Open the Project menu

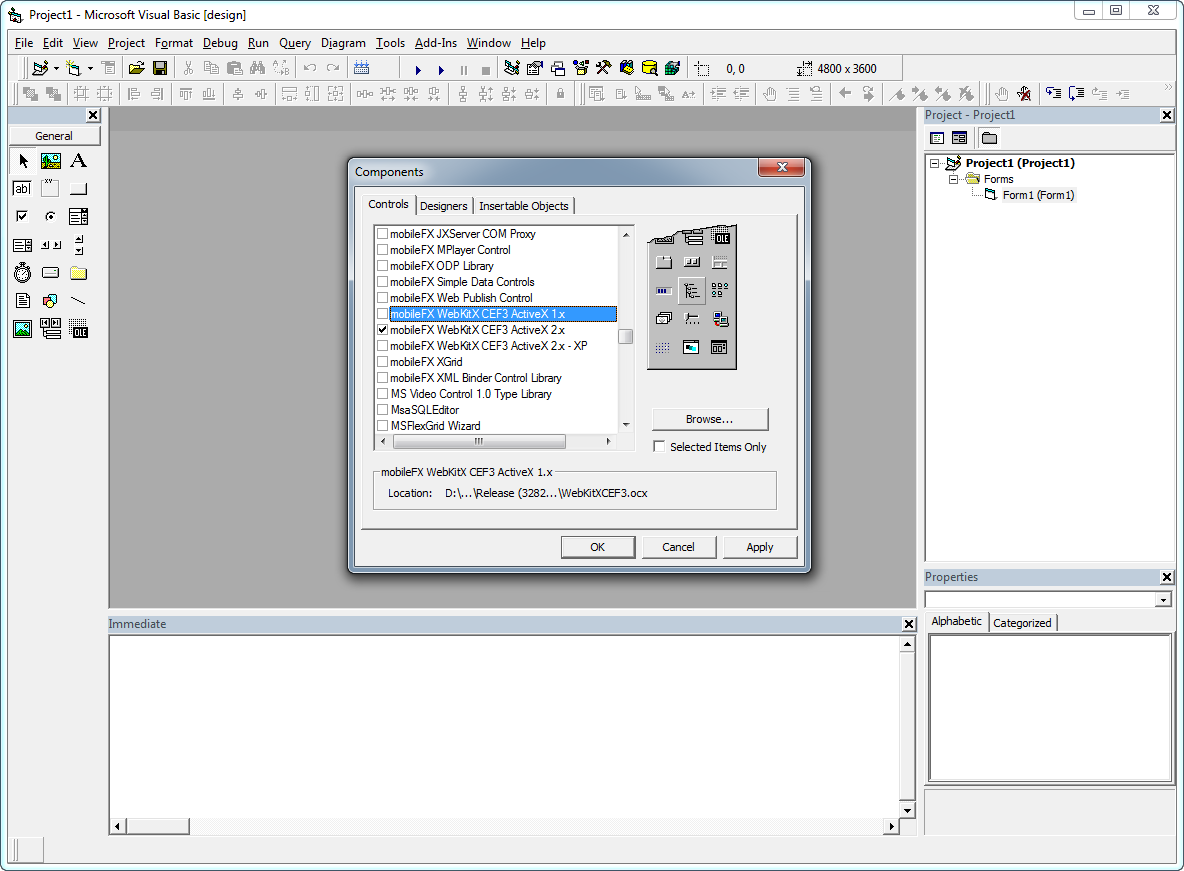[x=126, y=43]
